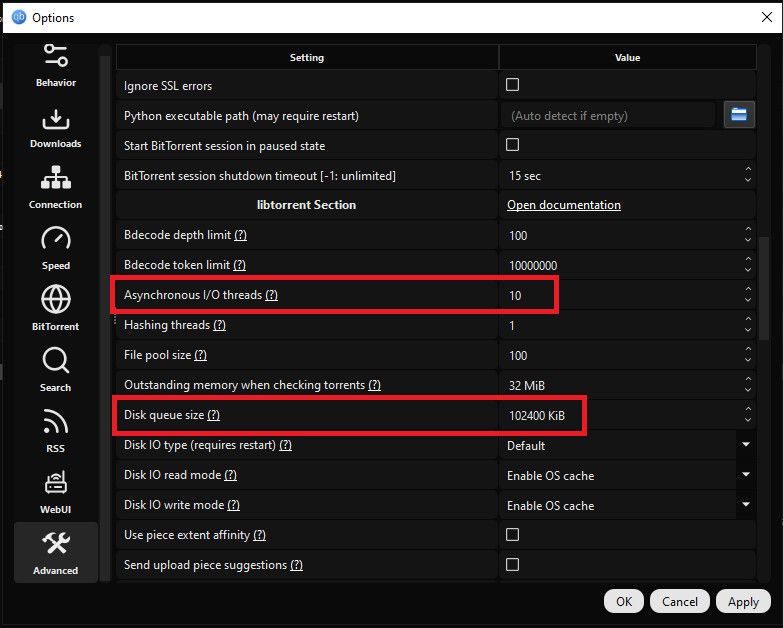
Task: Decrease Disk queue size value
Action: [x=748, y=420]
